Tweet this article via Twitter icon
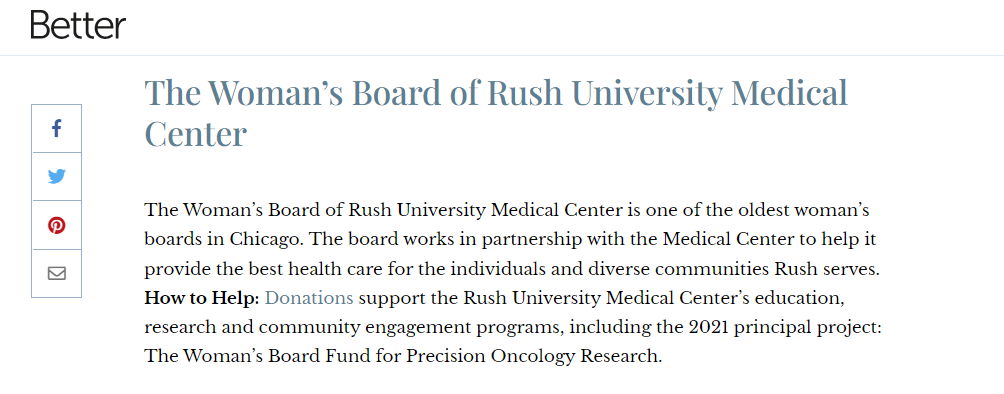This screenshot has width=1004, height=394. (56, 176)
